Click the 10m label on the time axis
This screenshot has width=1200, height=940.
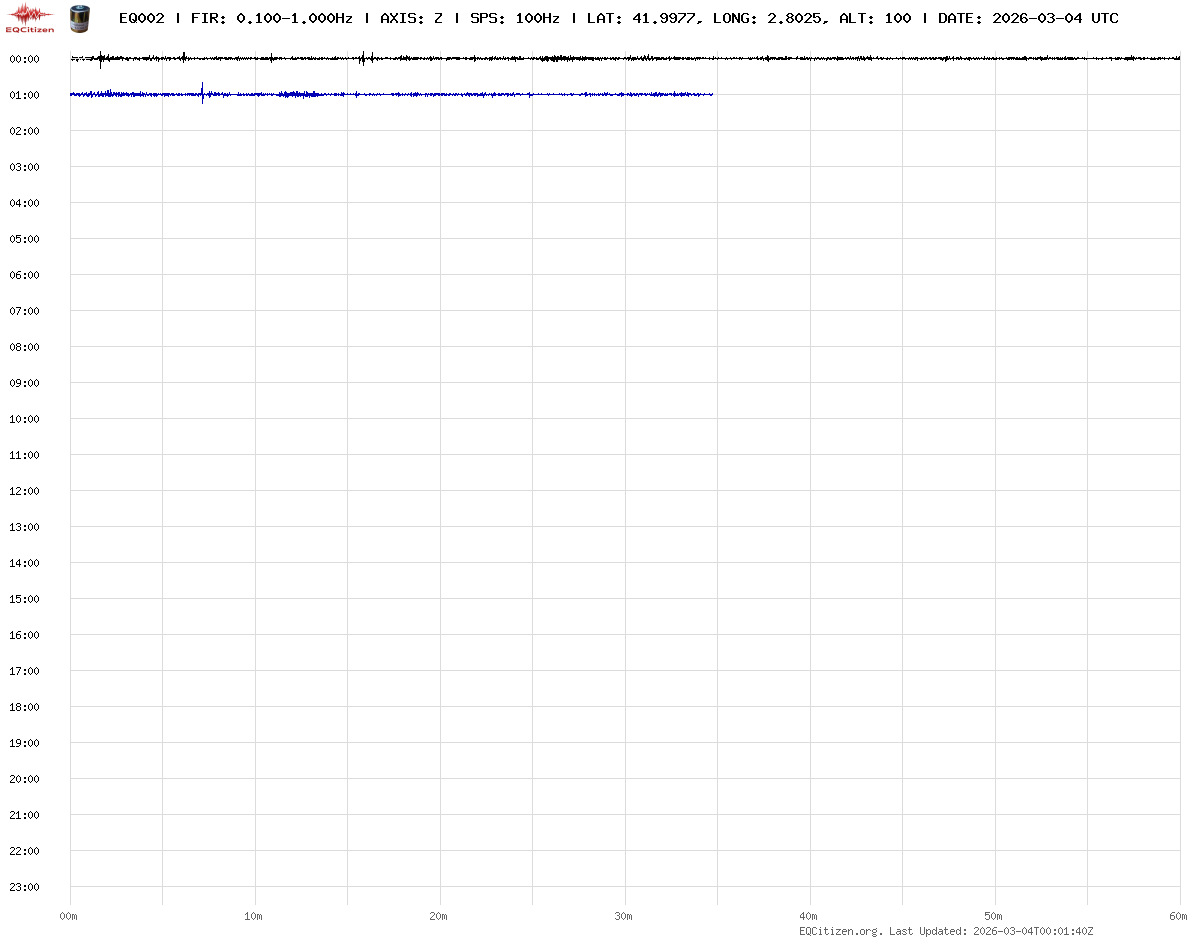[x=254, y=916]
